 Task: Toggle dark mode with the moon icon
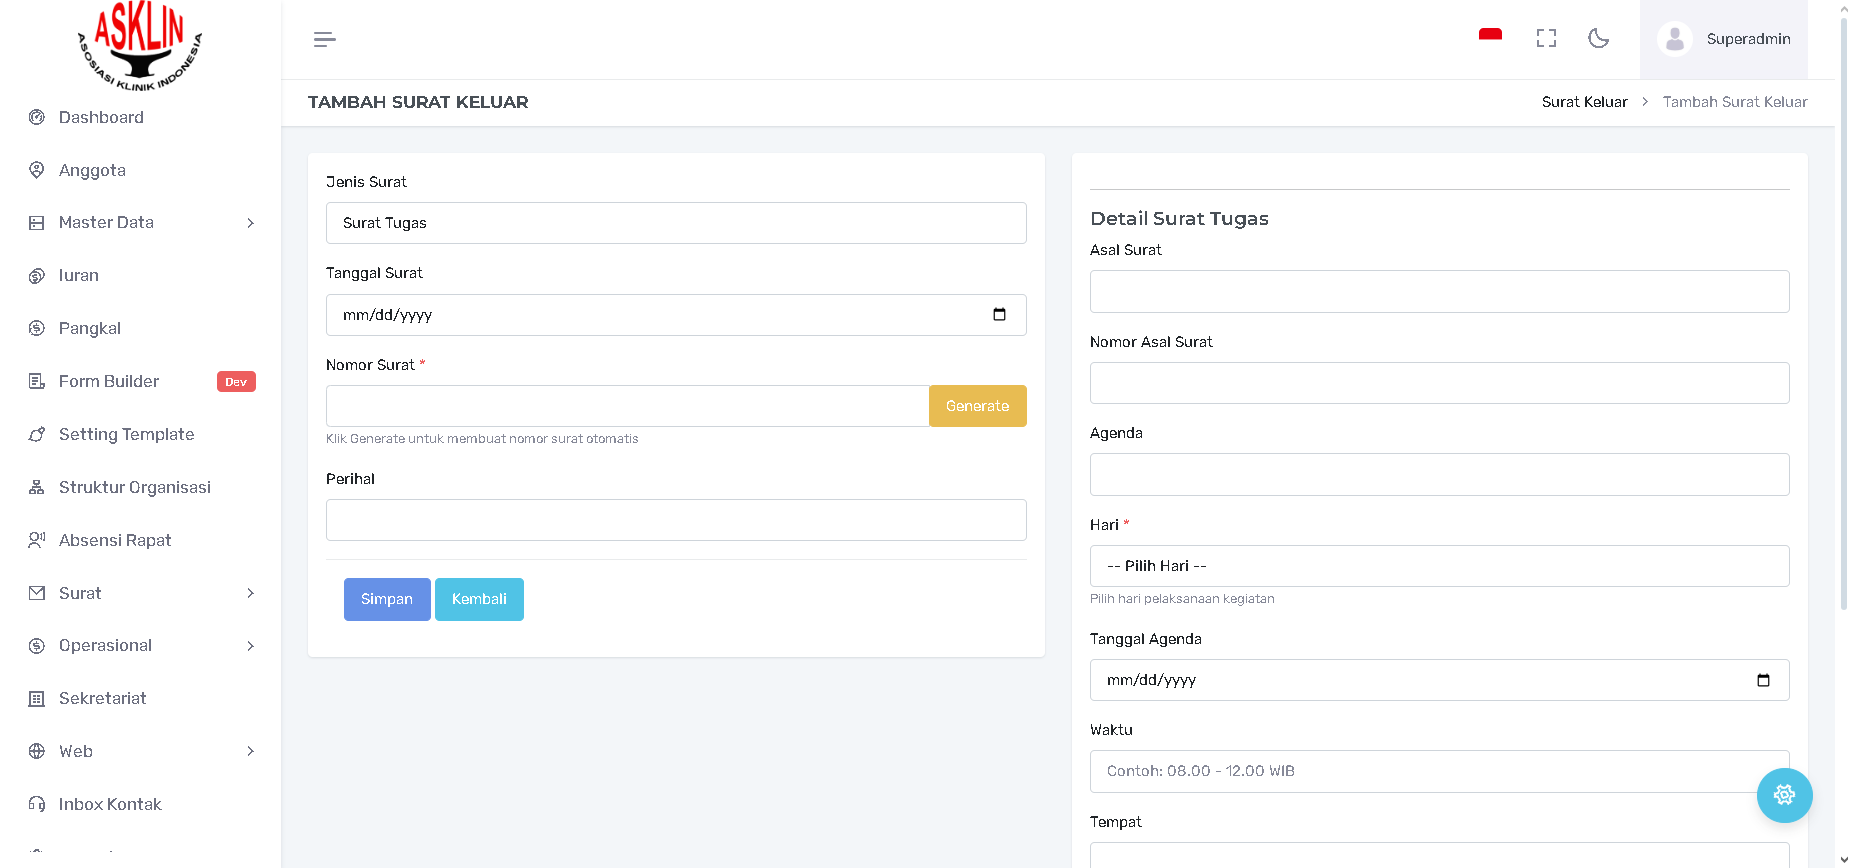(x=1598, y=38)
